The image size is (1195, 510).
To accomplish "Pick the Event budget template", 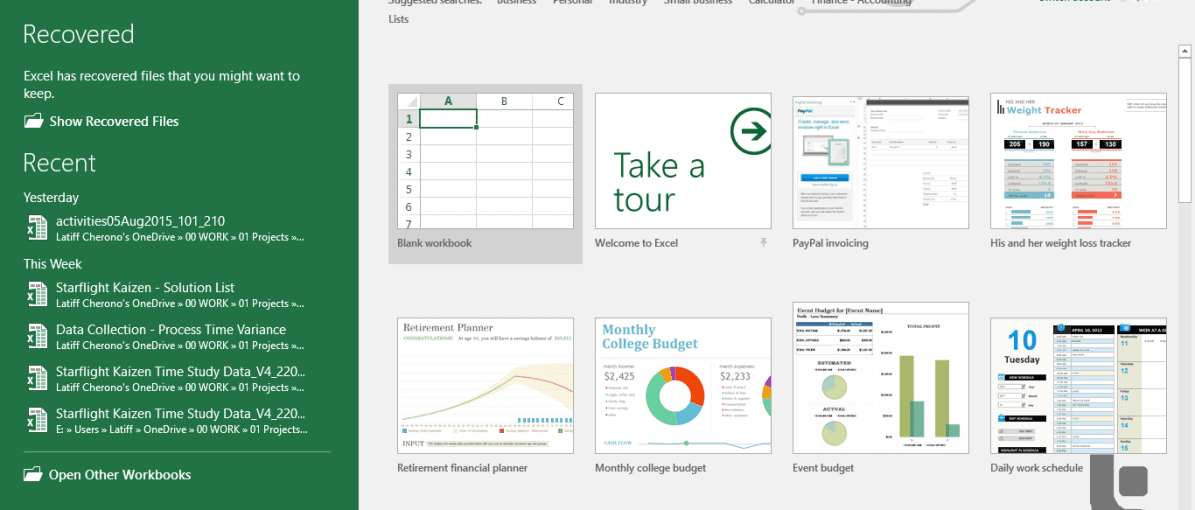I will click(881, 377).
